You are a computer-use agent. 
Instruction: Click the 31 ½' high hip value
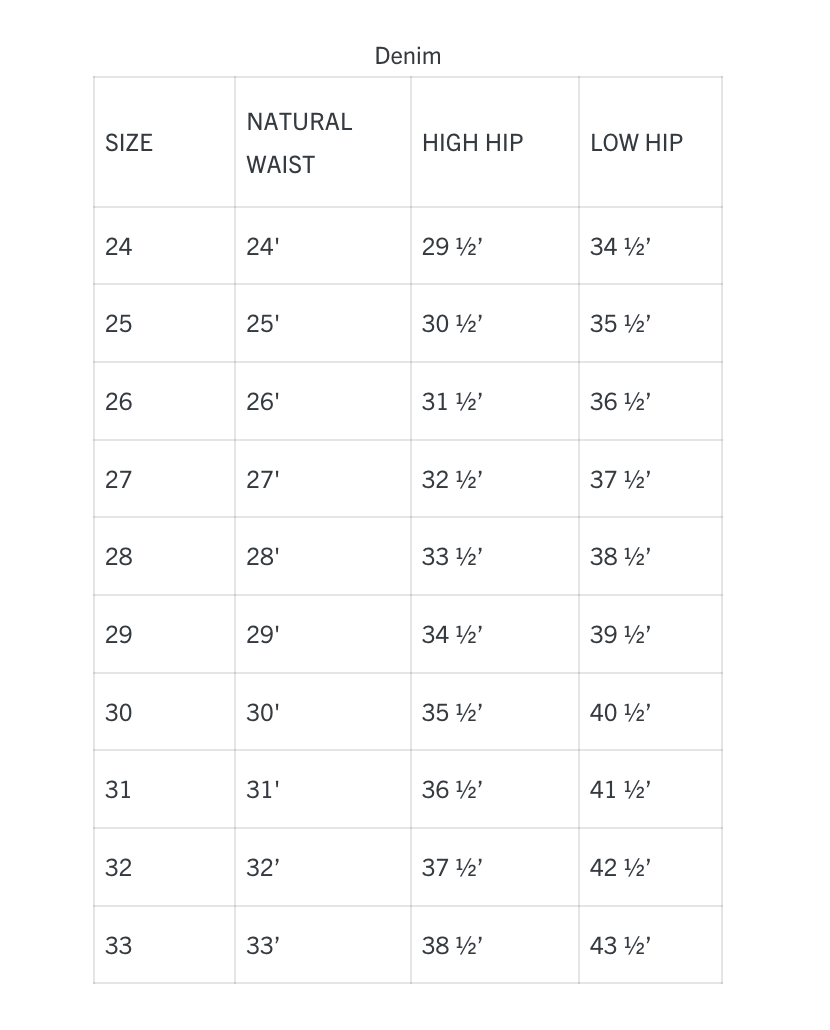[x=452, y=401]
